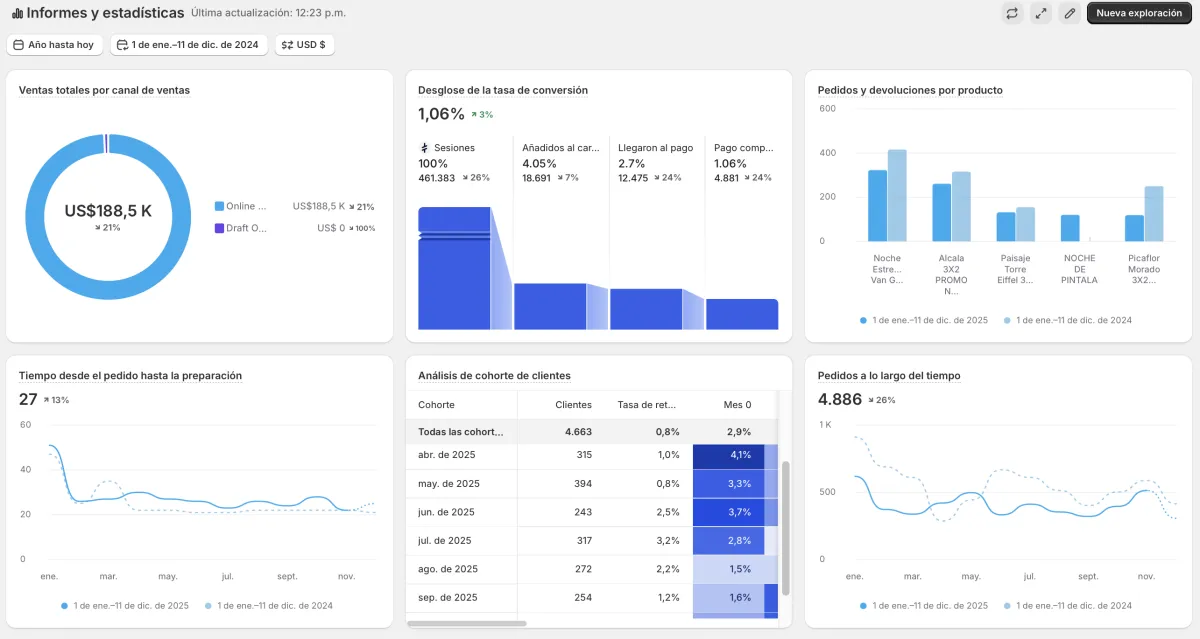Toggle 2025 series legend in Pedidos por producto chart

point(924,320)
